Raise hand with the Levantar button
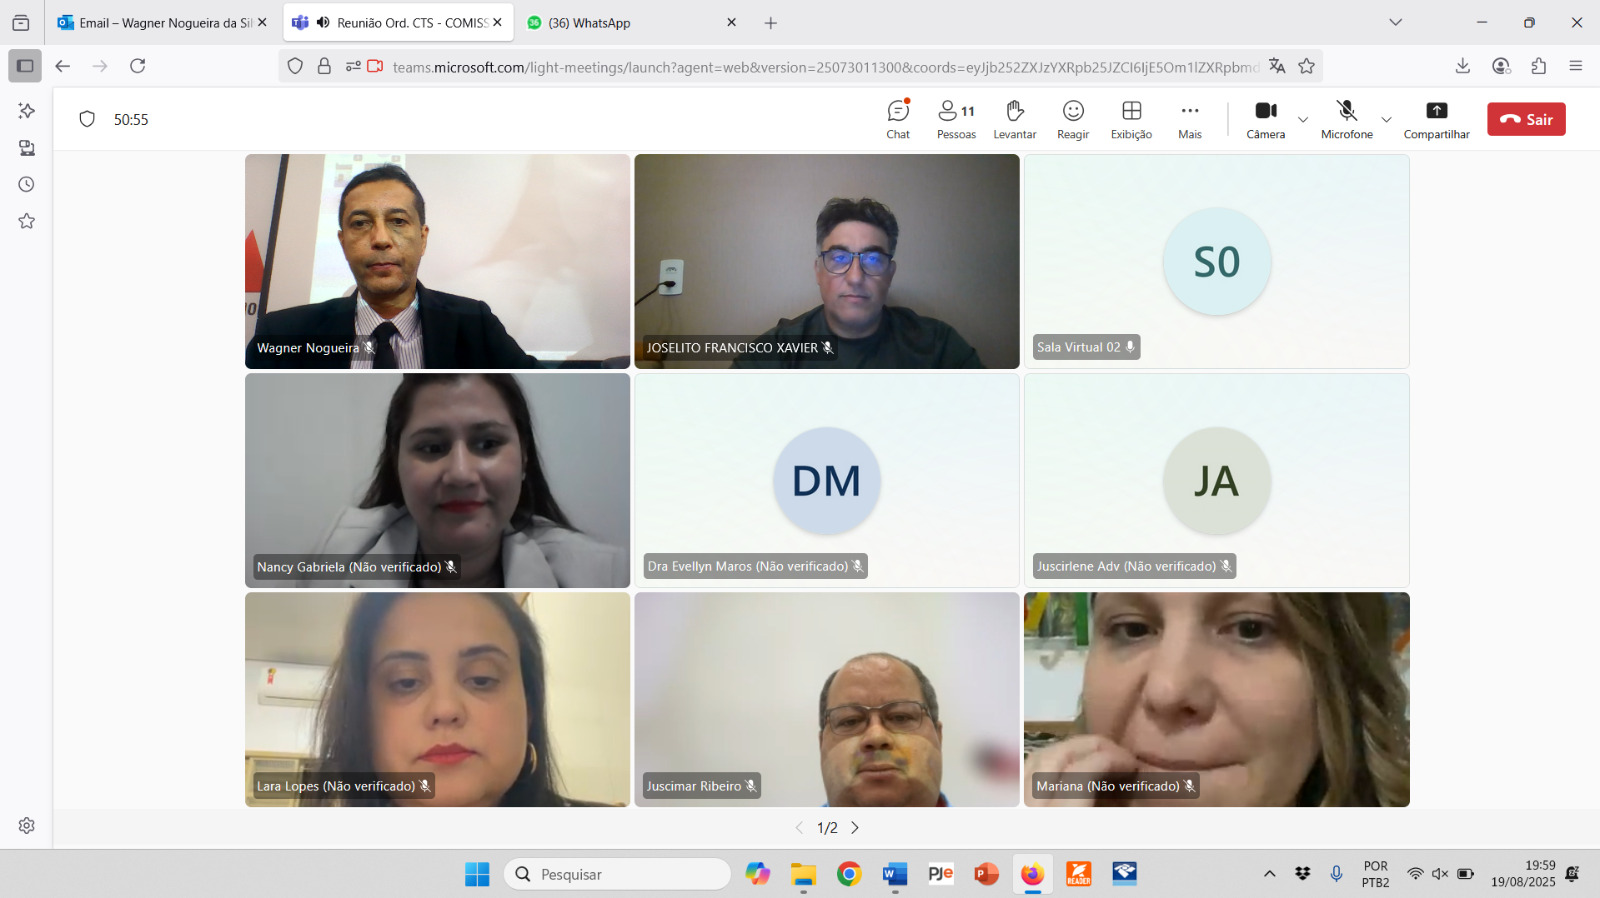This screenshot has height=898, width=1600. [x=1014, y=119]
